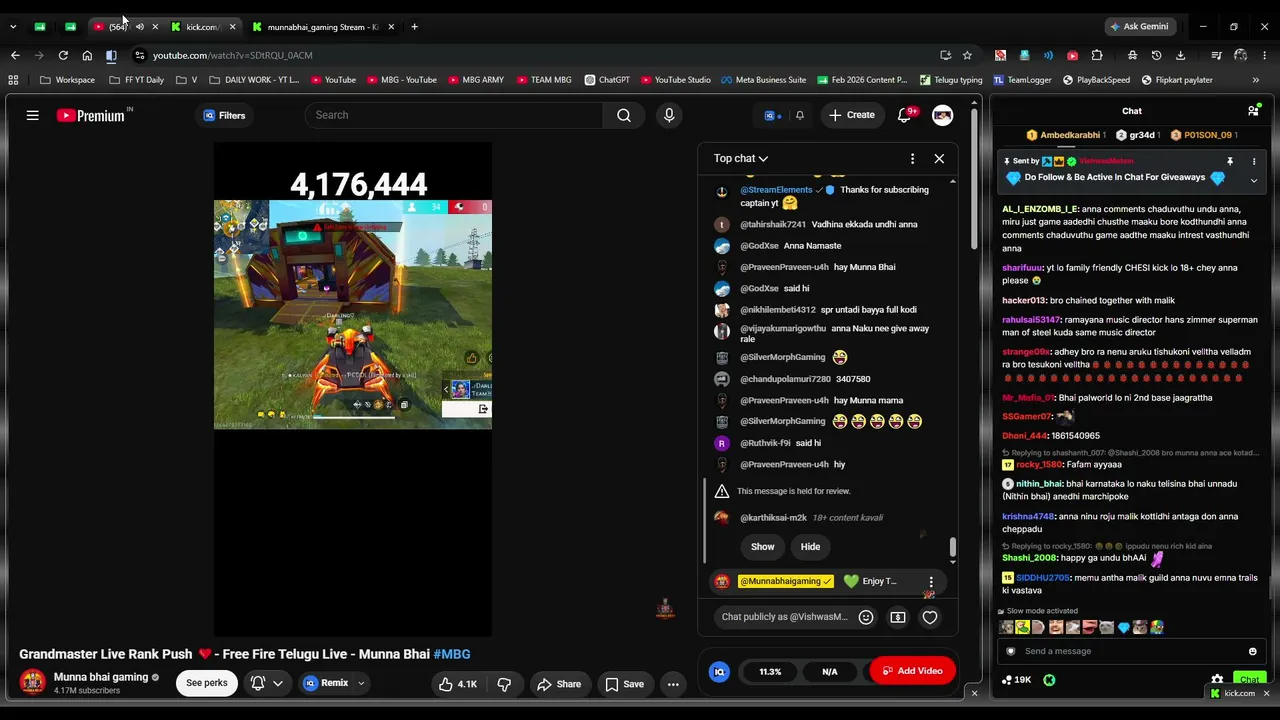This screenshot has height=720, width=1280.
Task: Click the browser address bar URL
Action: (x=232, y=55)
